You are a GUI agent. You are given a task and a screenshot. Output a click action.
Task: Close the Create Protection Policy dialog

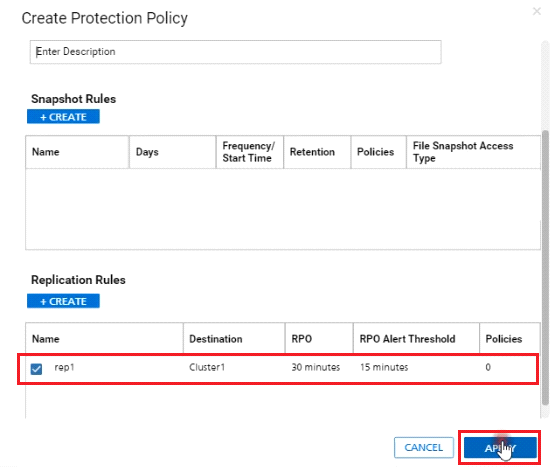pyautogui.click(x=537, y=11)
